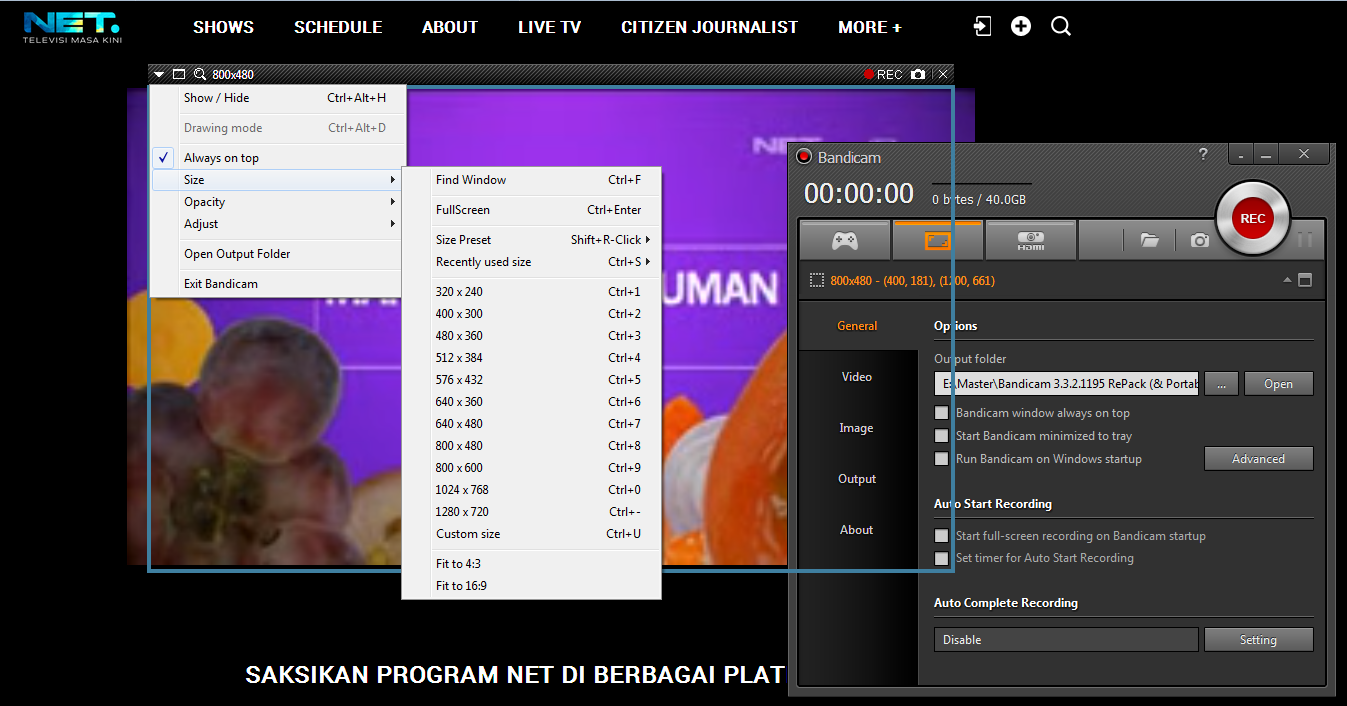Screen dimensions: 1347x706
Task: Check 'Start full-screen recording on Bandicam startup'
Action: coord(941,536)
